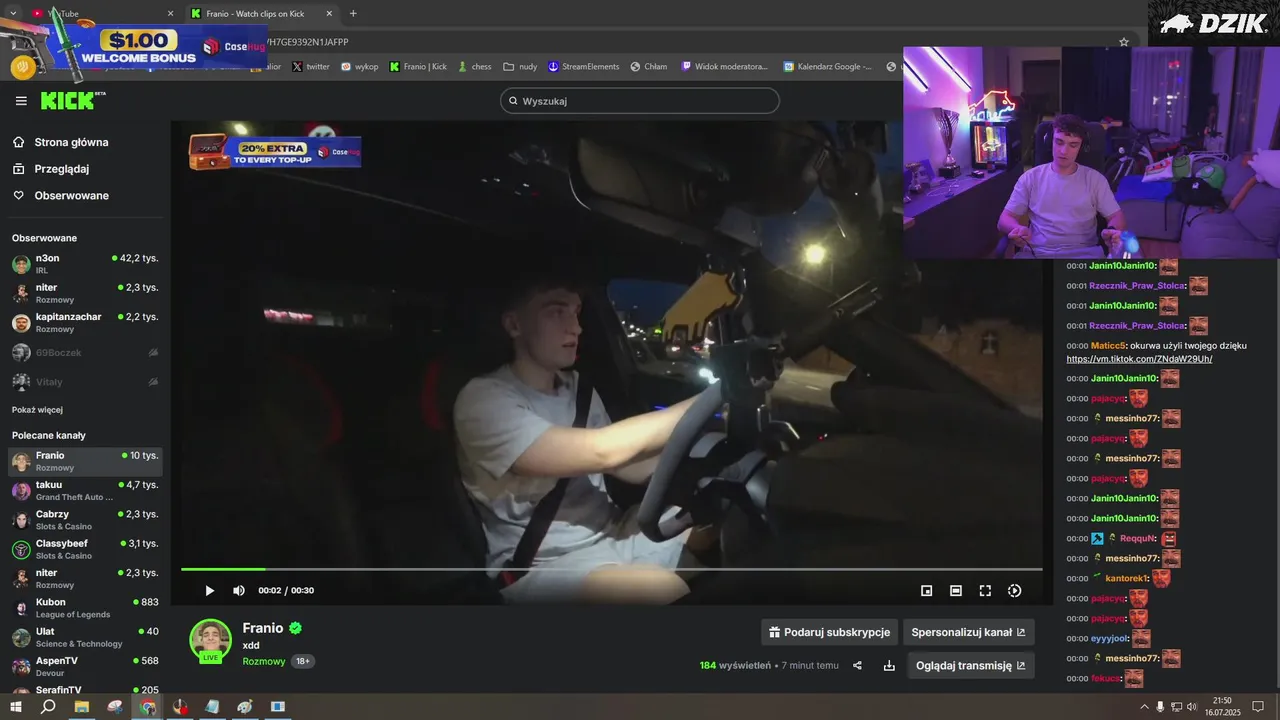Viewport: 1280px width, 720px height.
Task: Open the twitter bookmark
Action: [x=311, y=67]
